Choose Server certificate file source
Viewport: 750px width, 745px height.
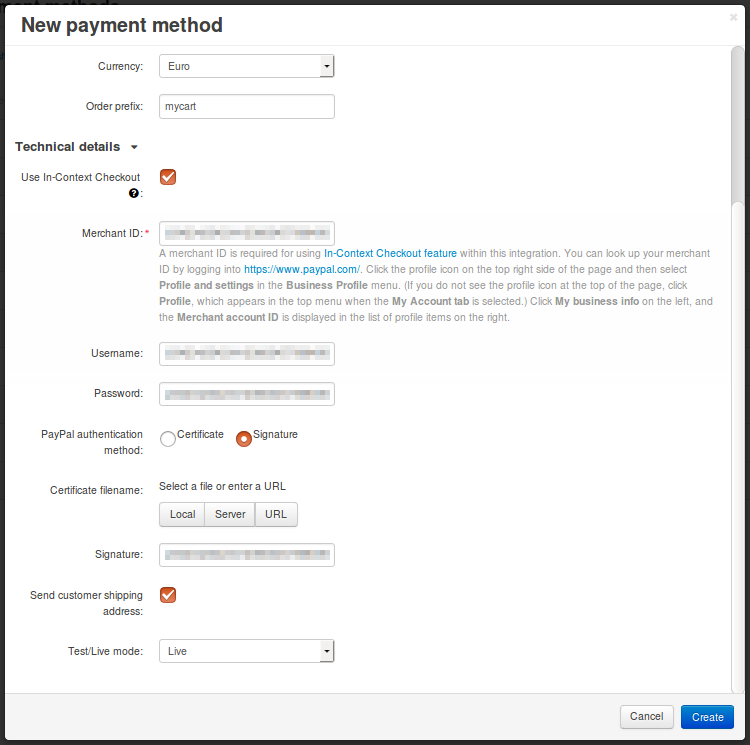(x=230, y=515)
